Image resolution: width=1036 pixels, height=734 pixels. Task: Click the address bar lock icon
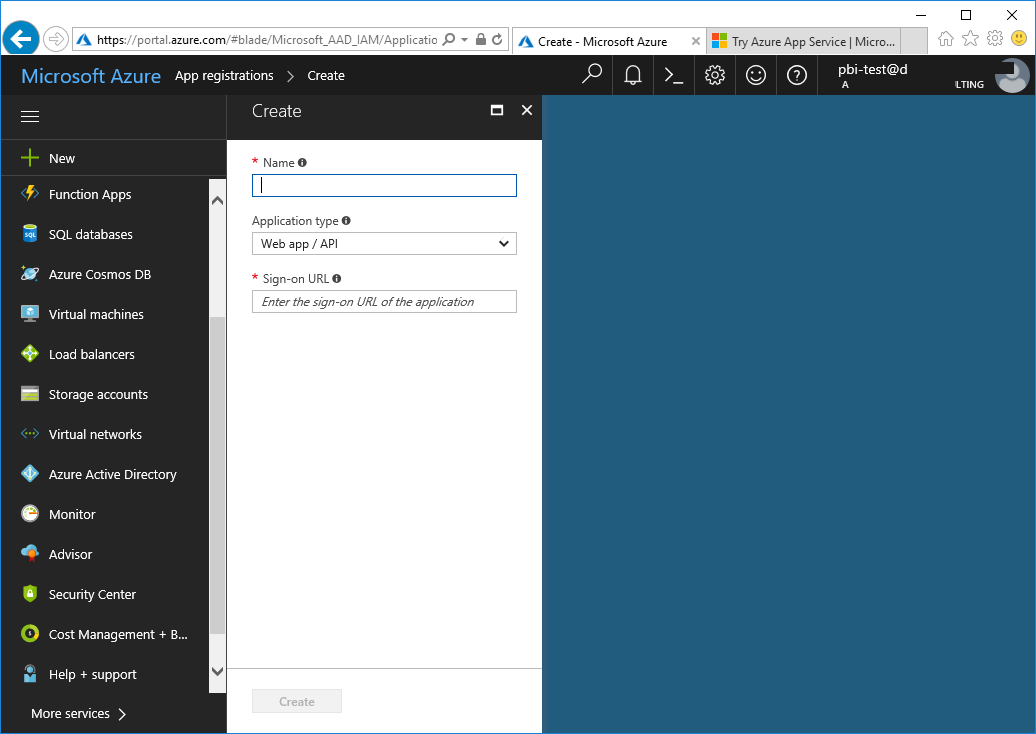481,40
